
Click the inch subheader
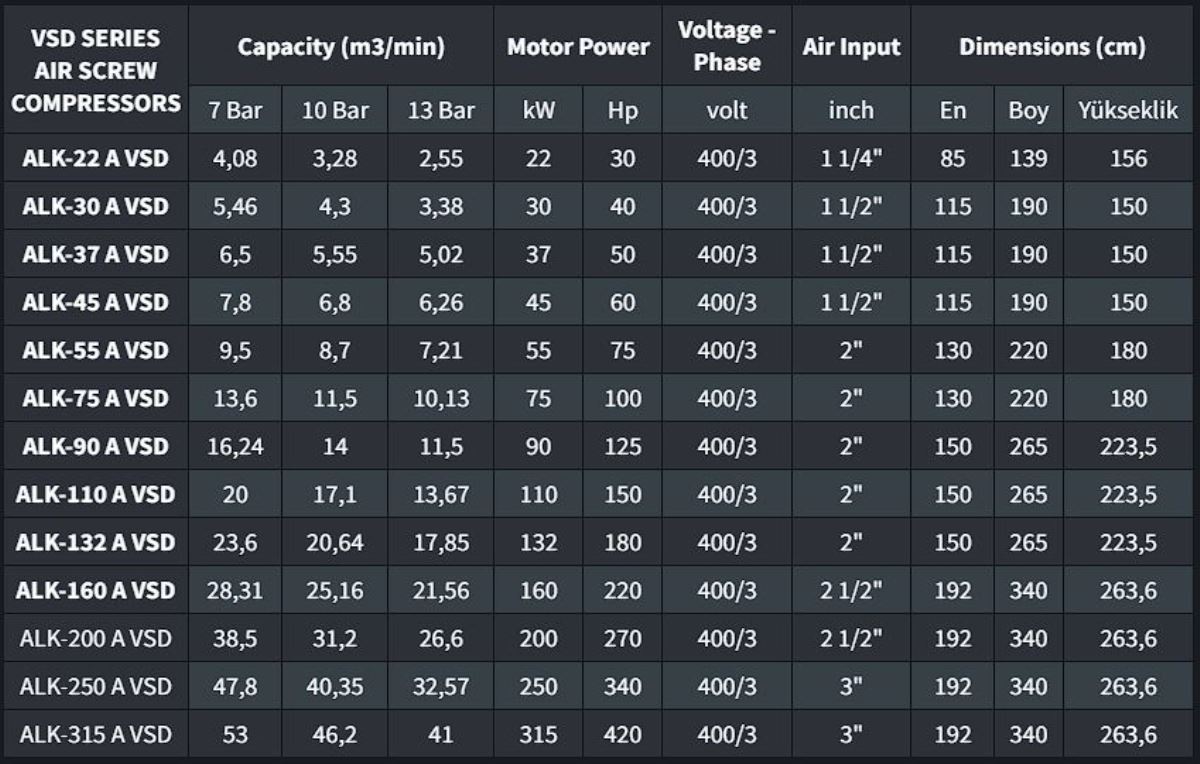pos(851,110)
